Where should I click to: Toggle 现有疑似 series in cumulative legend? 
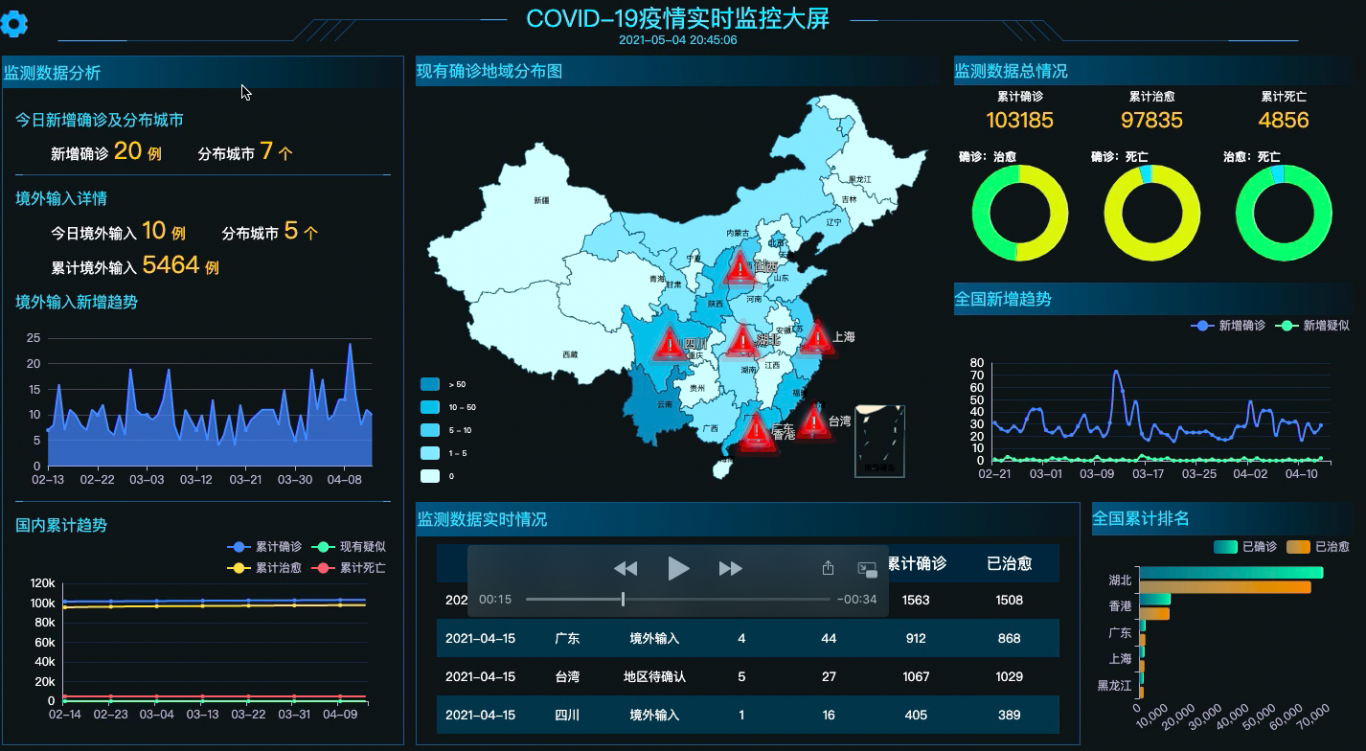coord(349,547)
